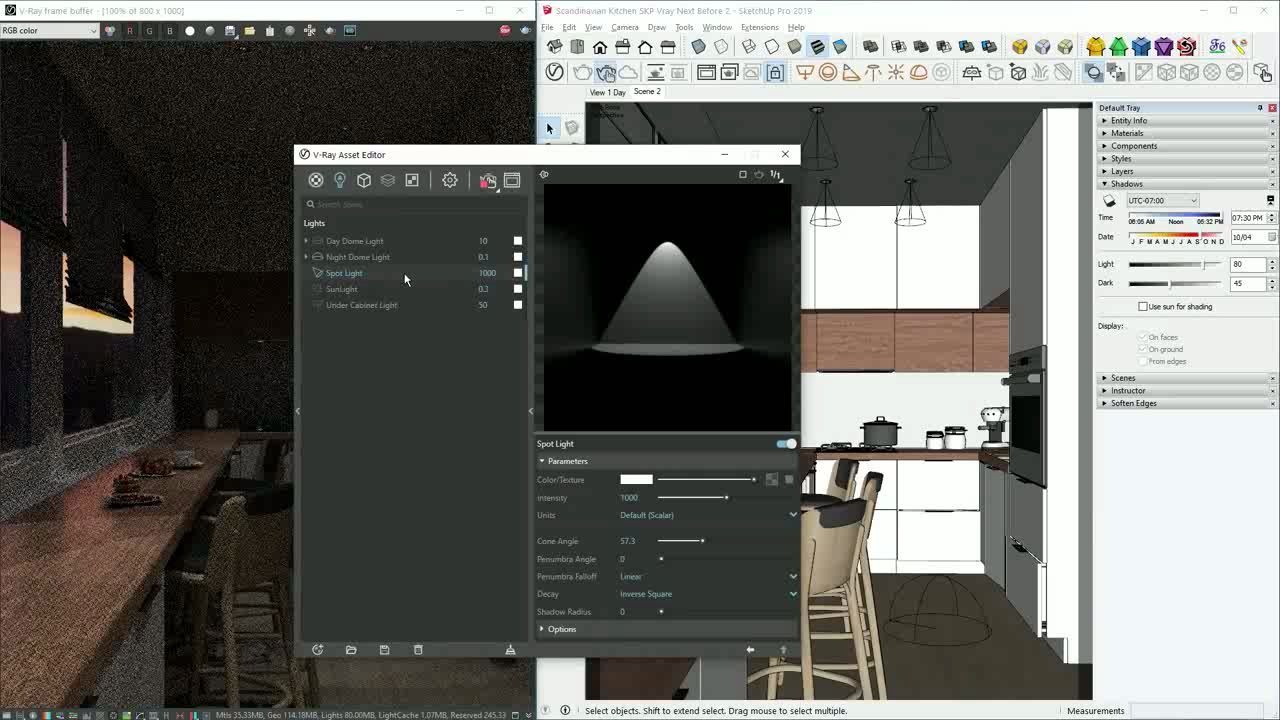
Task: Open the Render Settings gear in V-Ray Asset Editor
Action: point(449,180)
